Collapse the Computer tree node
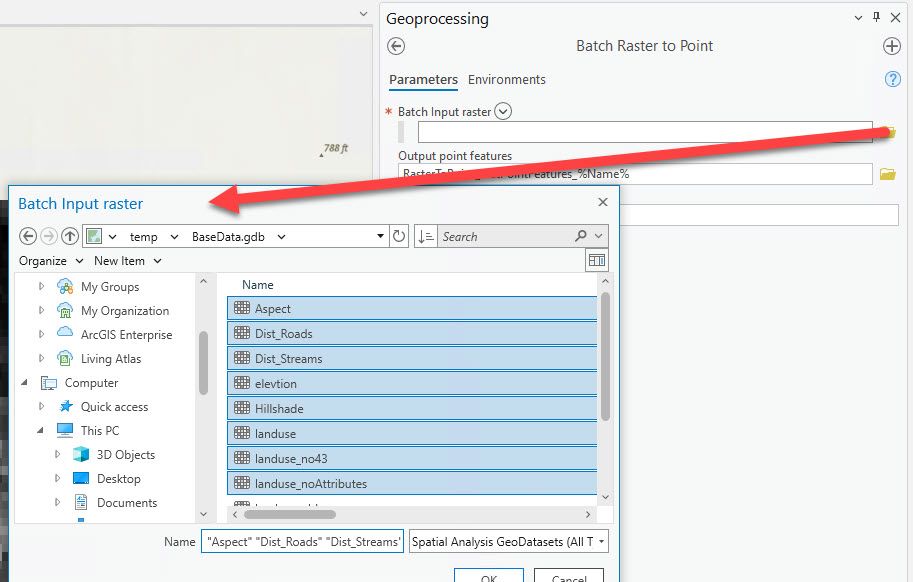Viewport: 913px width, 582px height. (x=24, y=382)
